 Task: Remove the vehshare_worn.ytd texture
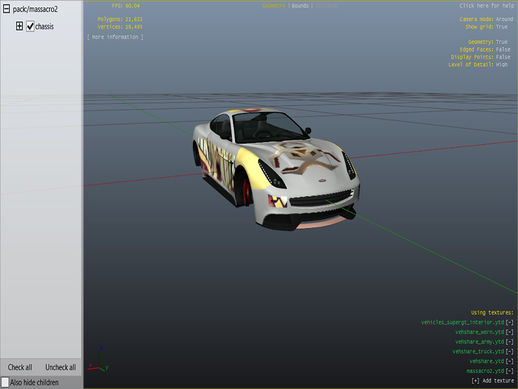point(509,332)
